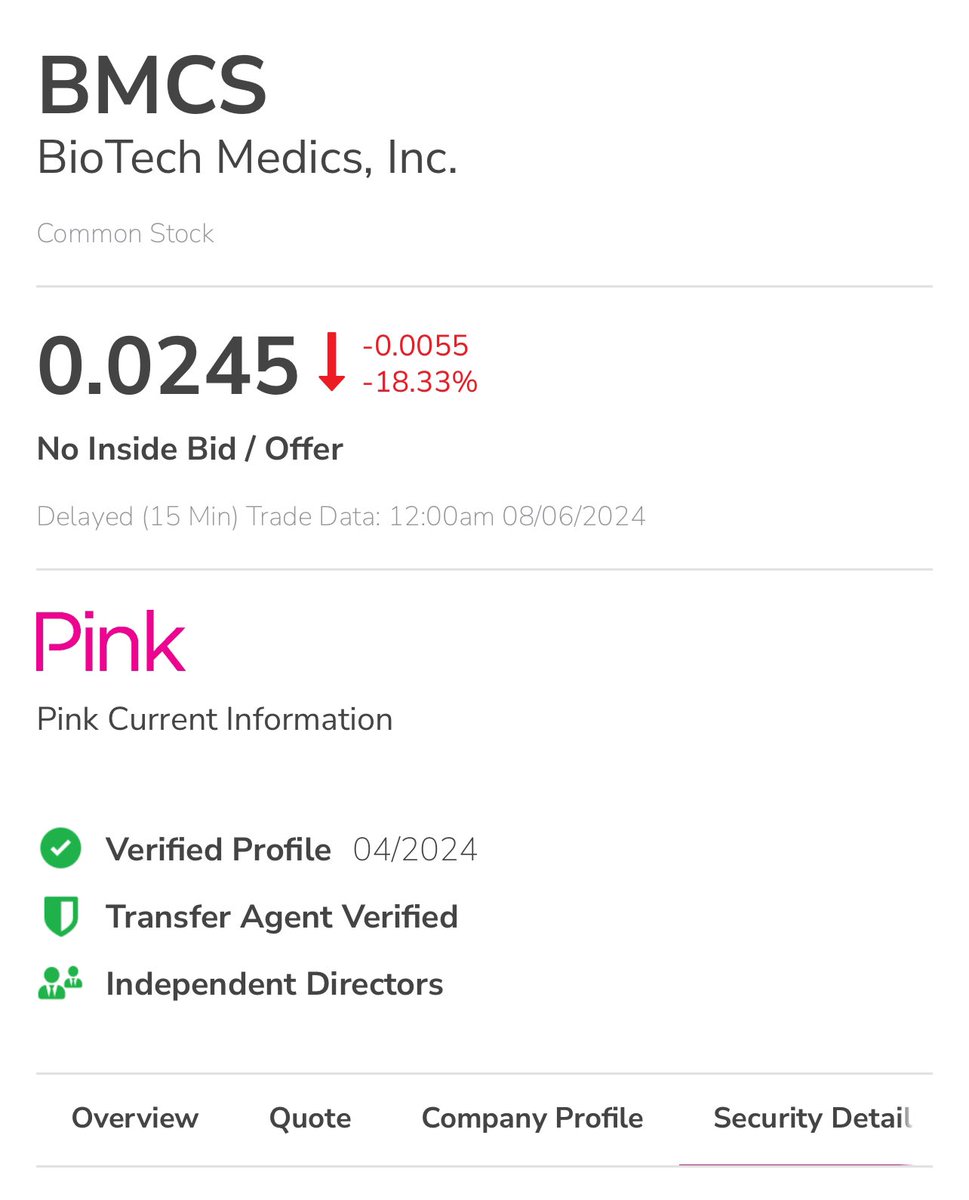This screenshot has width=969, height=1200.
Task: Switch to the Quote tab
Action: (x=310, y=1118)
